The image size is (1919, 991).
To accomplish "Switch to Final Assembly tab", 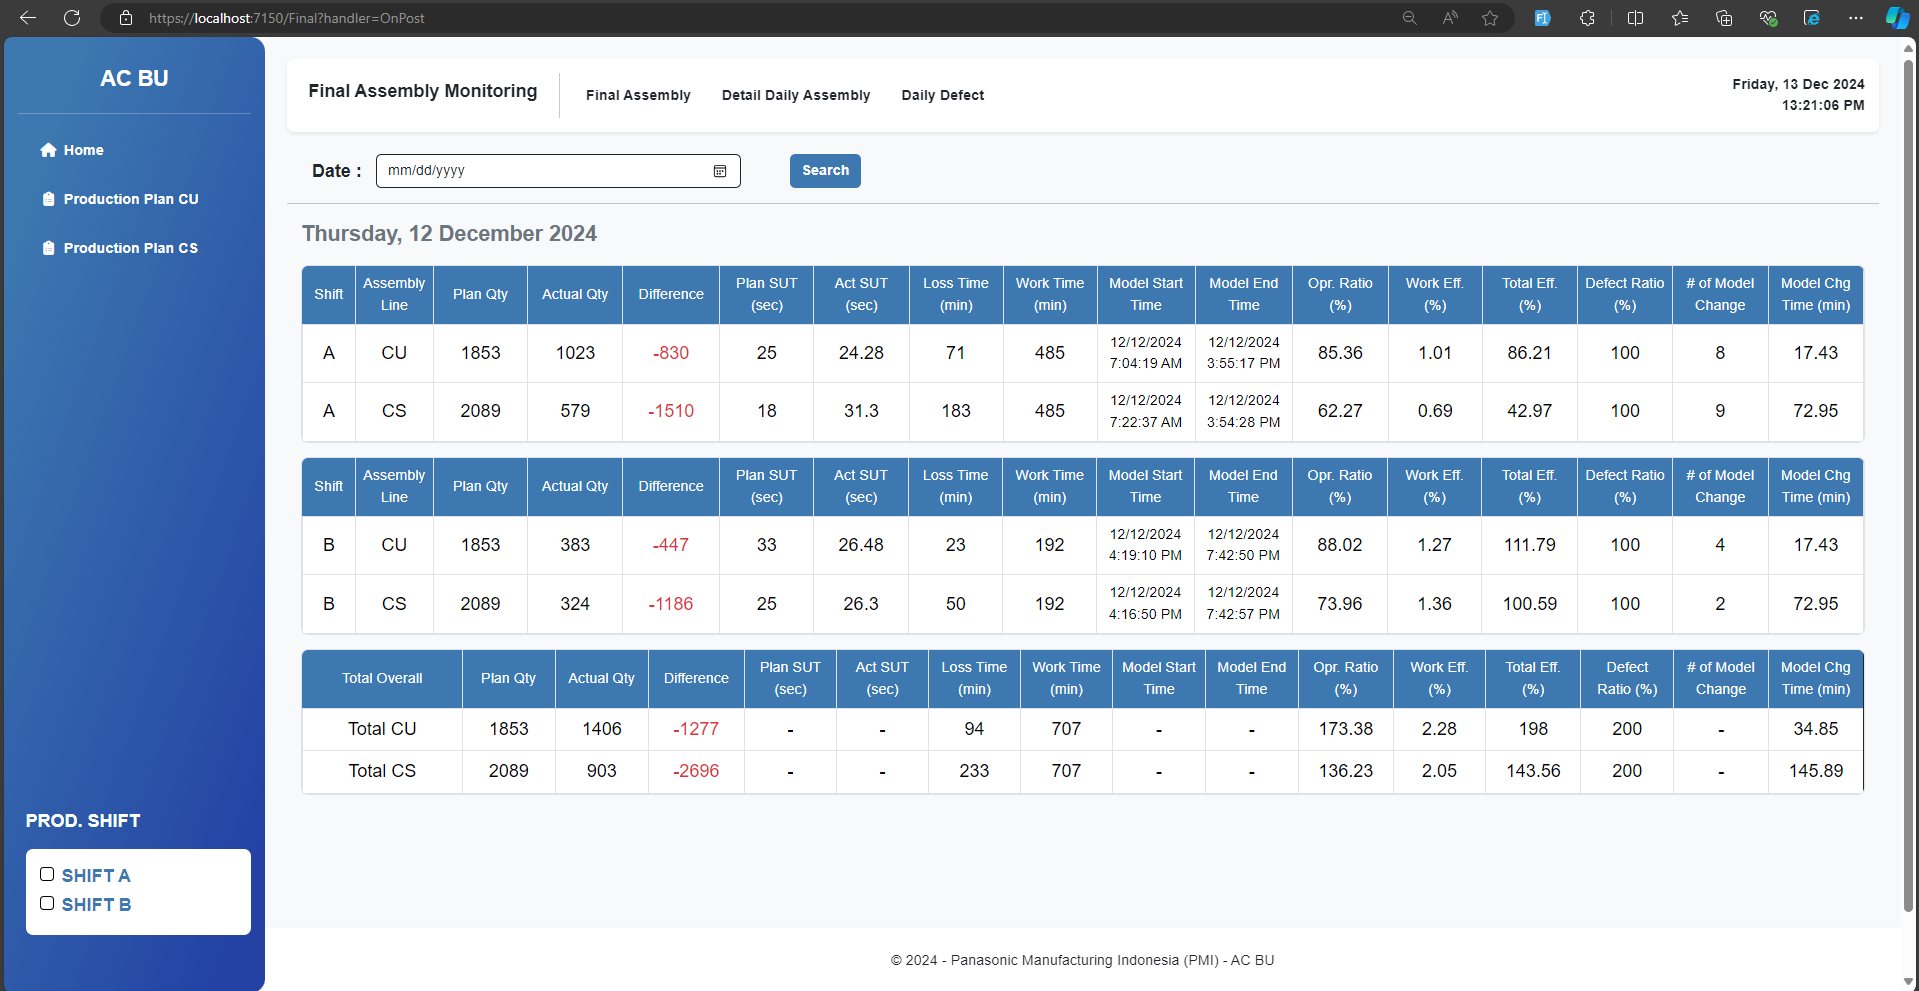I will pyautogui.click(x=638, y=95).
